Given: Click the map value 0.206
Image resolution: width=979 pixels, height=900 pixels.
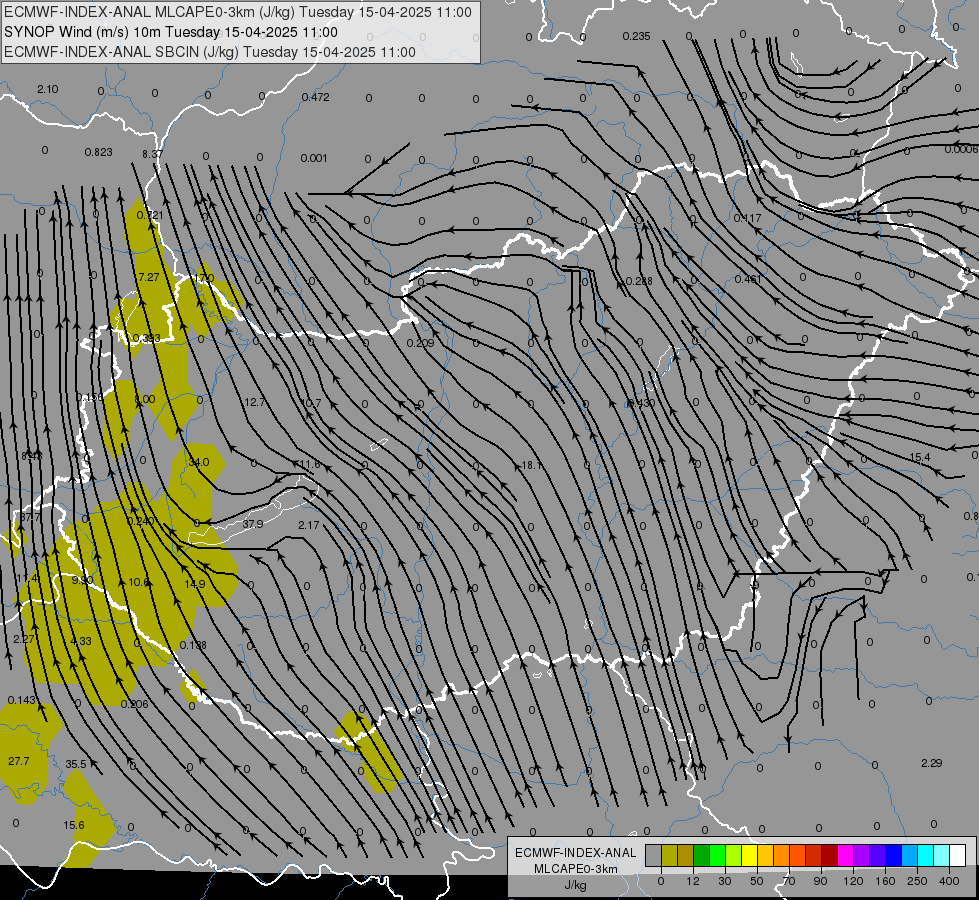Looking at the screenshot, I should [x=134, y=704].
